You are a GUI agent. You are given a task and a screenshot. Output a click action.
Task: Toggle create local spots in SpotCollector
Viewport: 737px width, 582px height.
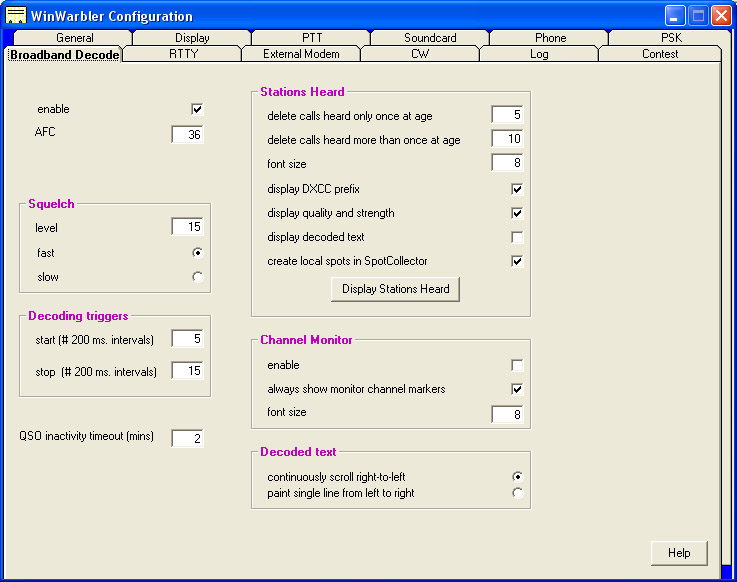(517, 261)
